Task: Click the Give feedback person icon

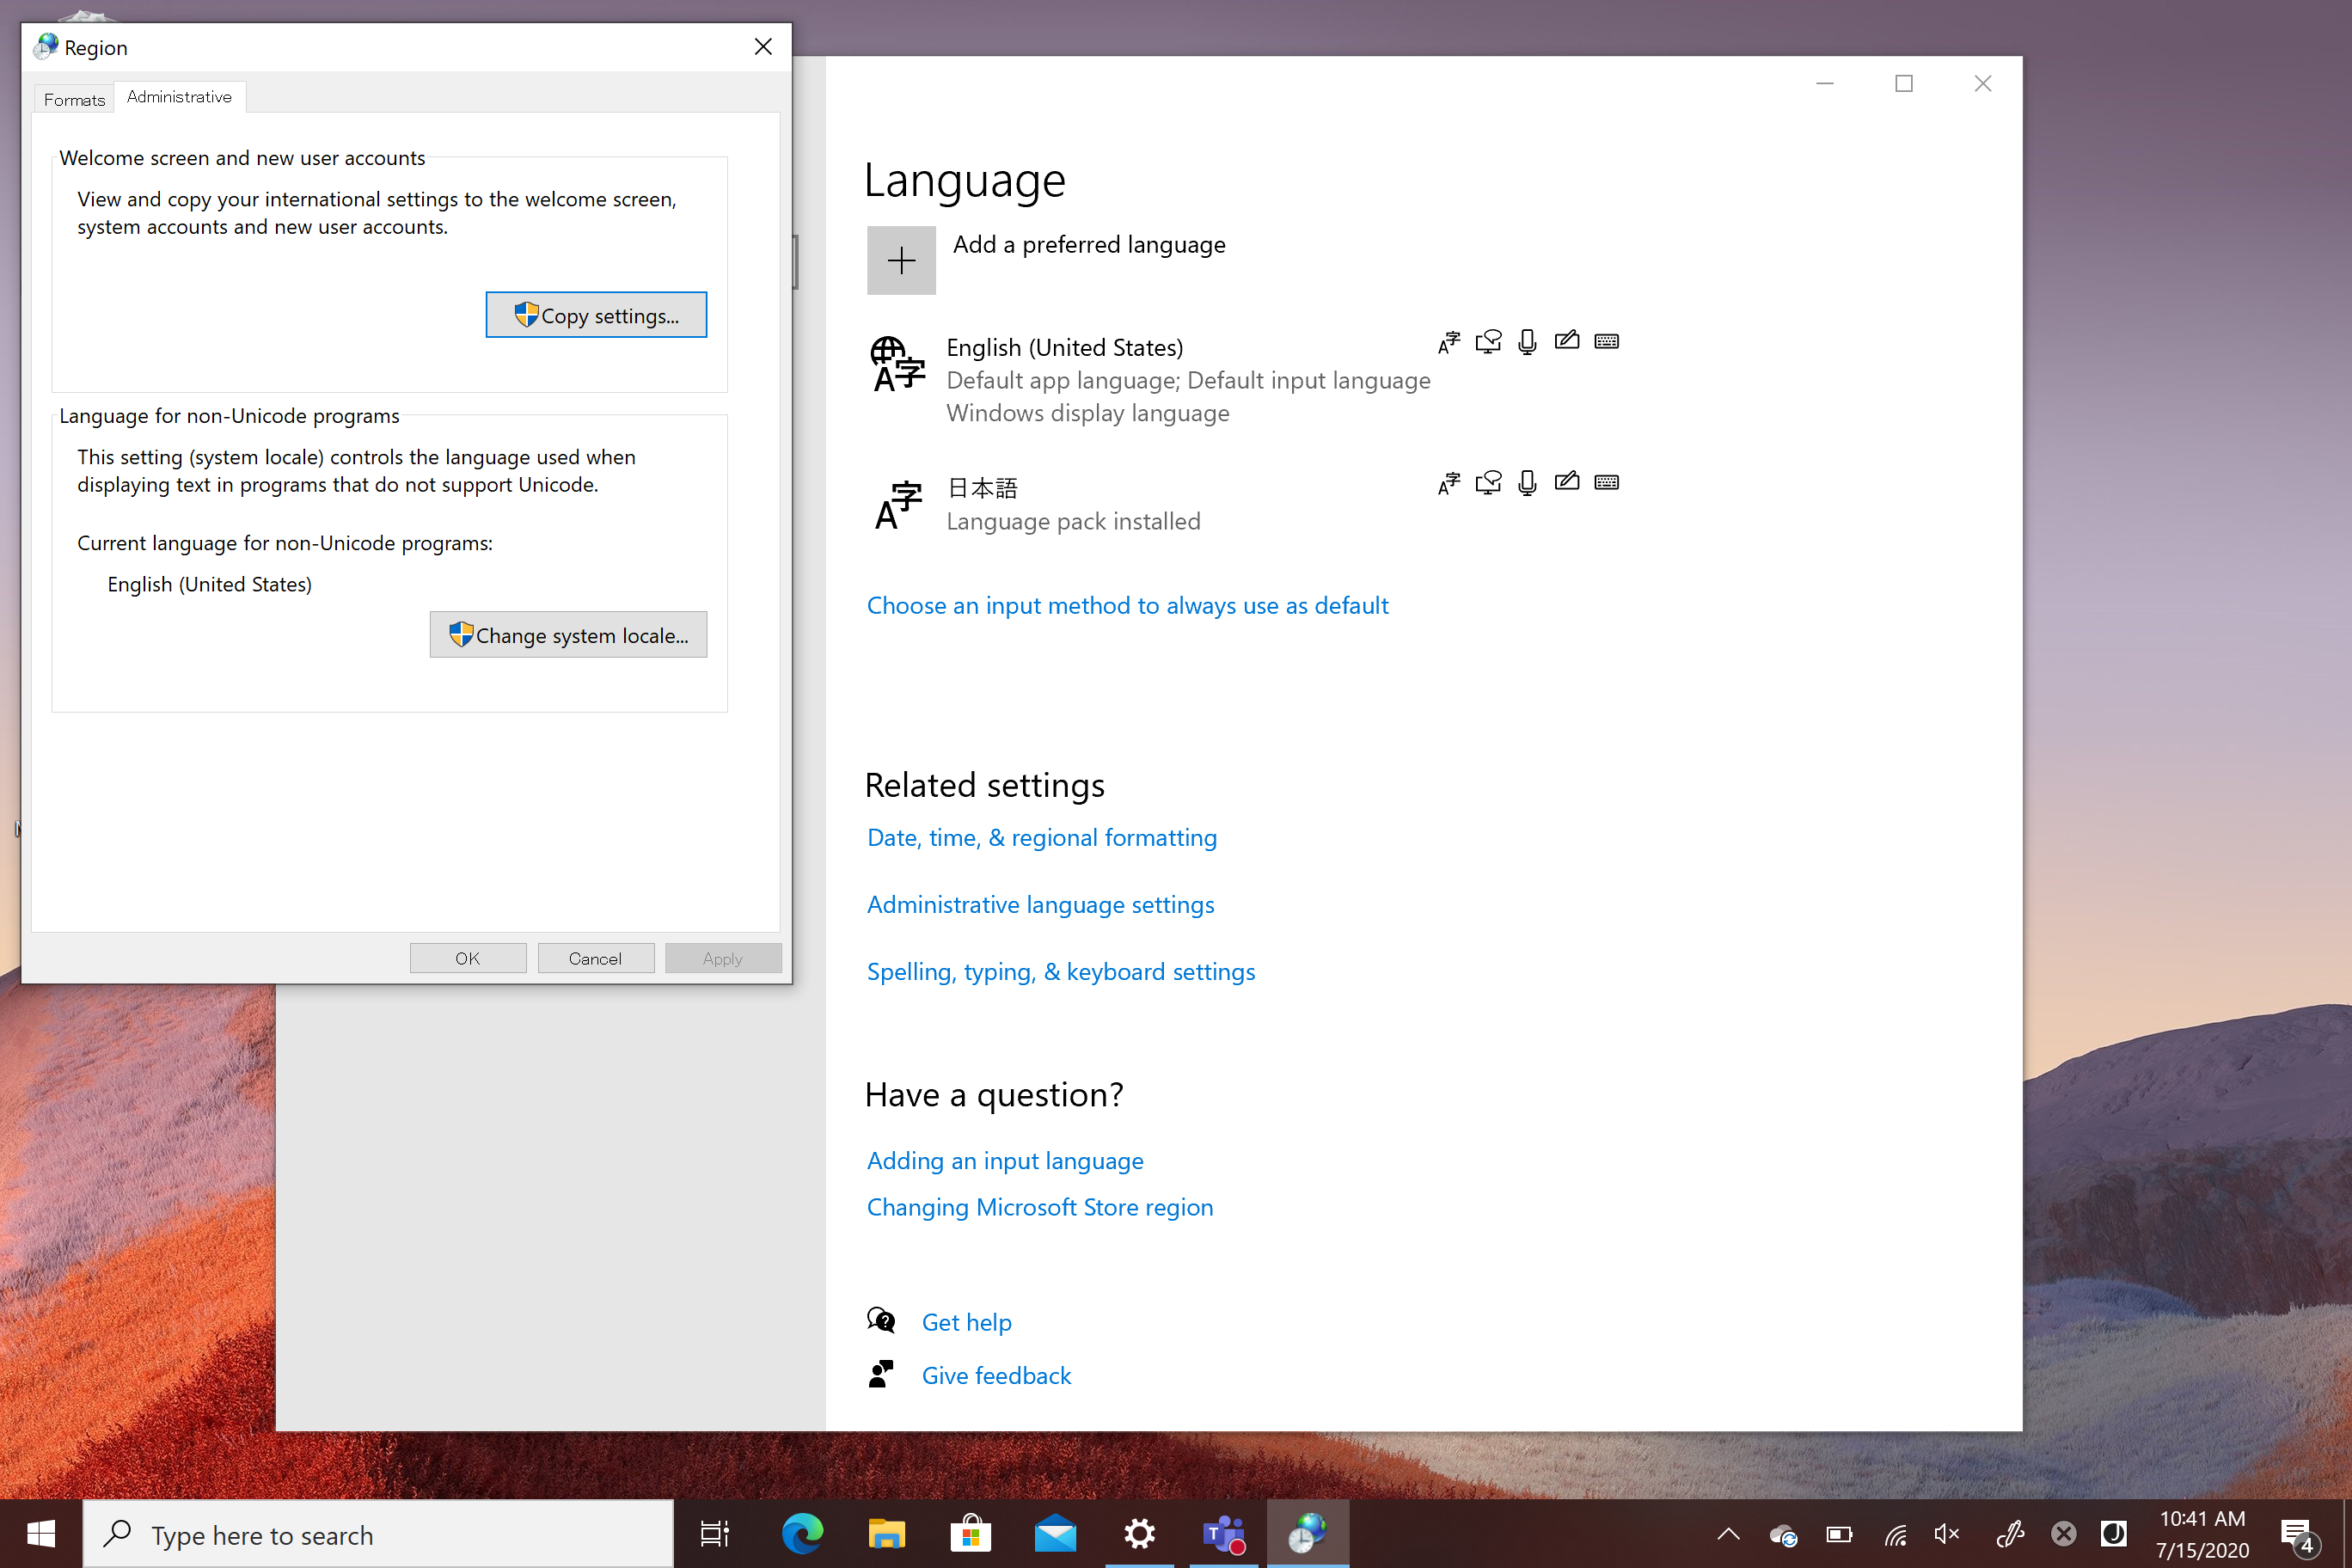Action: (x=881, y=1374)
